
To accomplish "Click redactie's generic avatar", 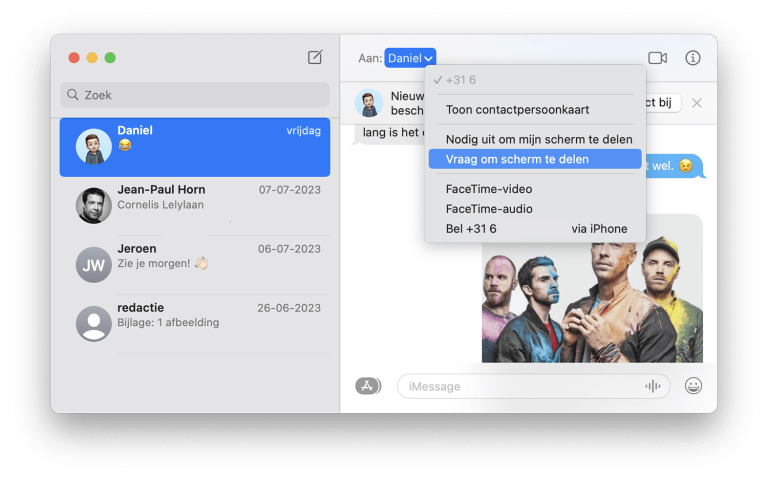I will [x=94, y=324].
